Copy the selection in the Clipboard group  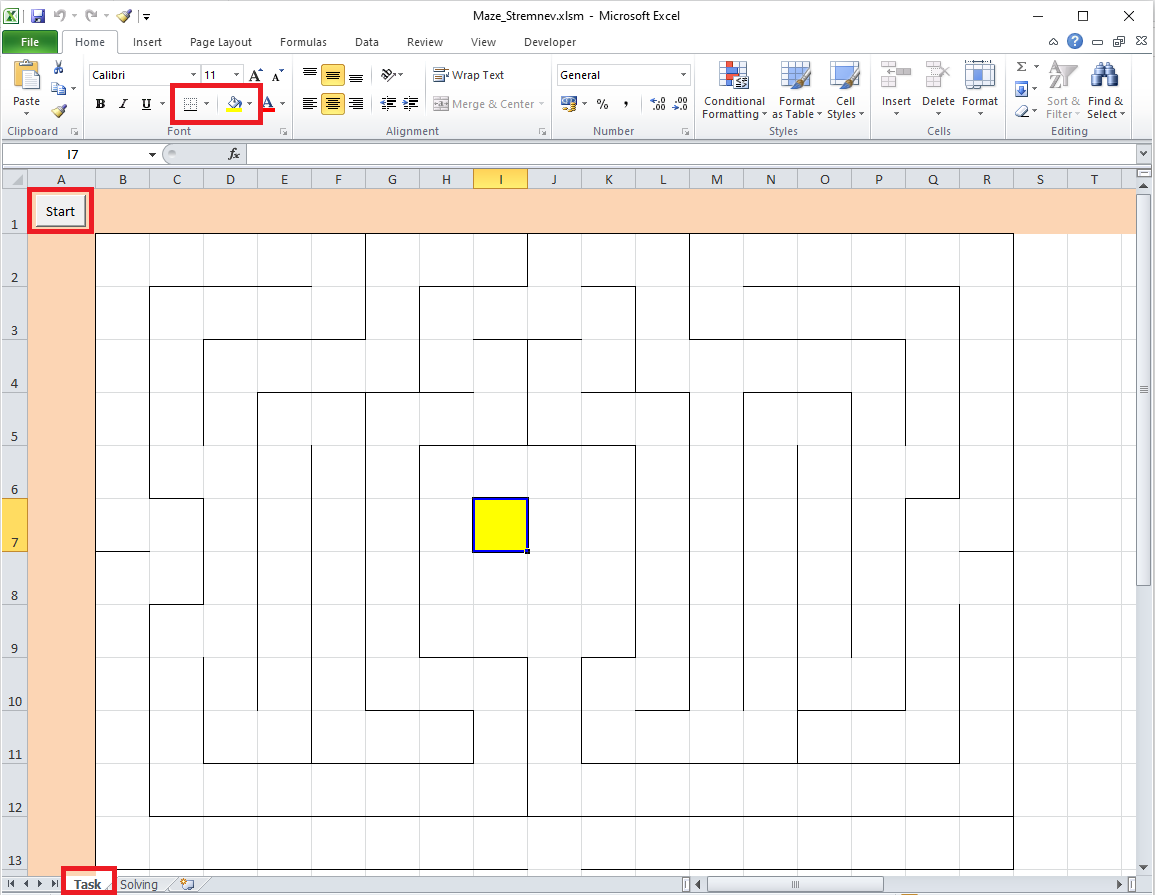click(x=58, y=89)
